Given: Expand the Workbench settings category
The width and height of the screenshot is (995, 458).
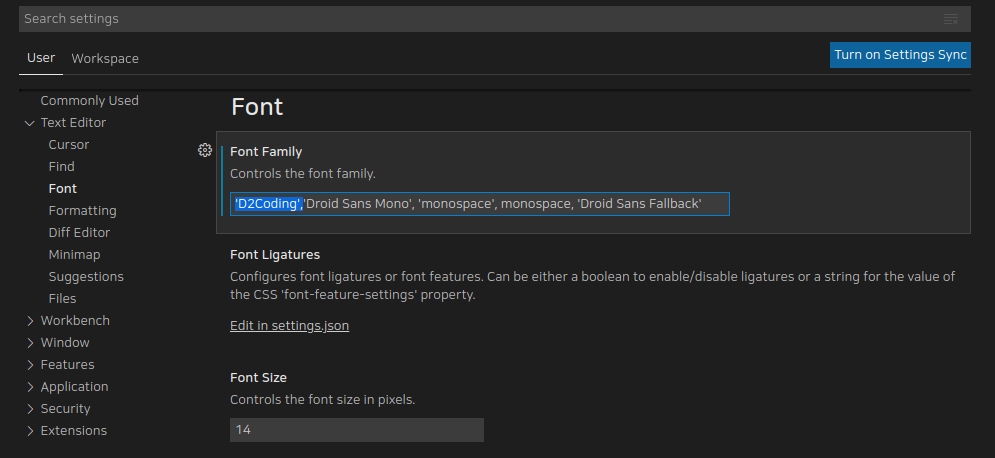Looking at the screenshot, I should click(x=29, y=321).
